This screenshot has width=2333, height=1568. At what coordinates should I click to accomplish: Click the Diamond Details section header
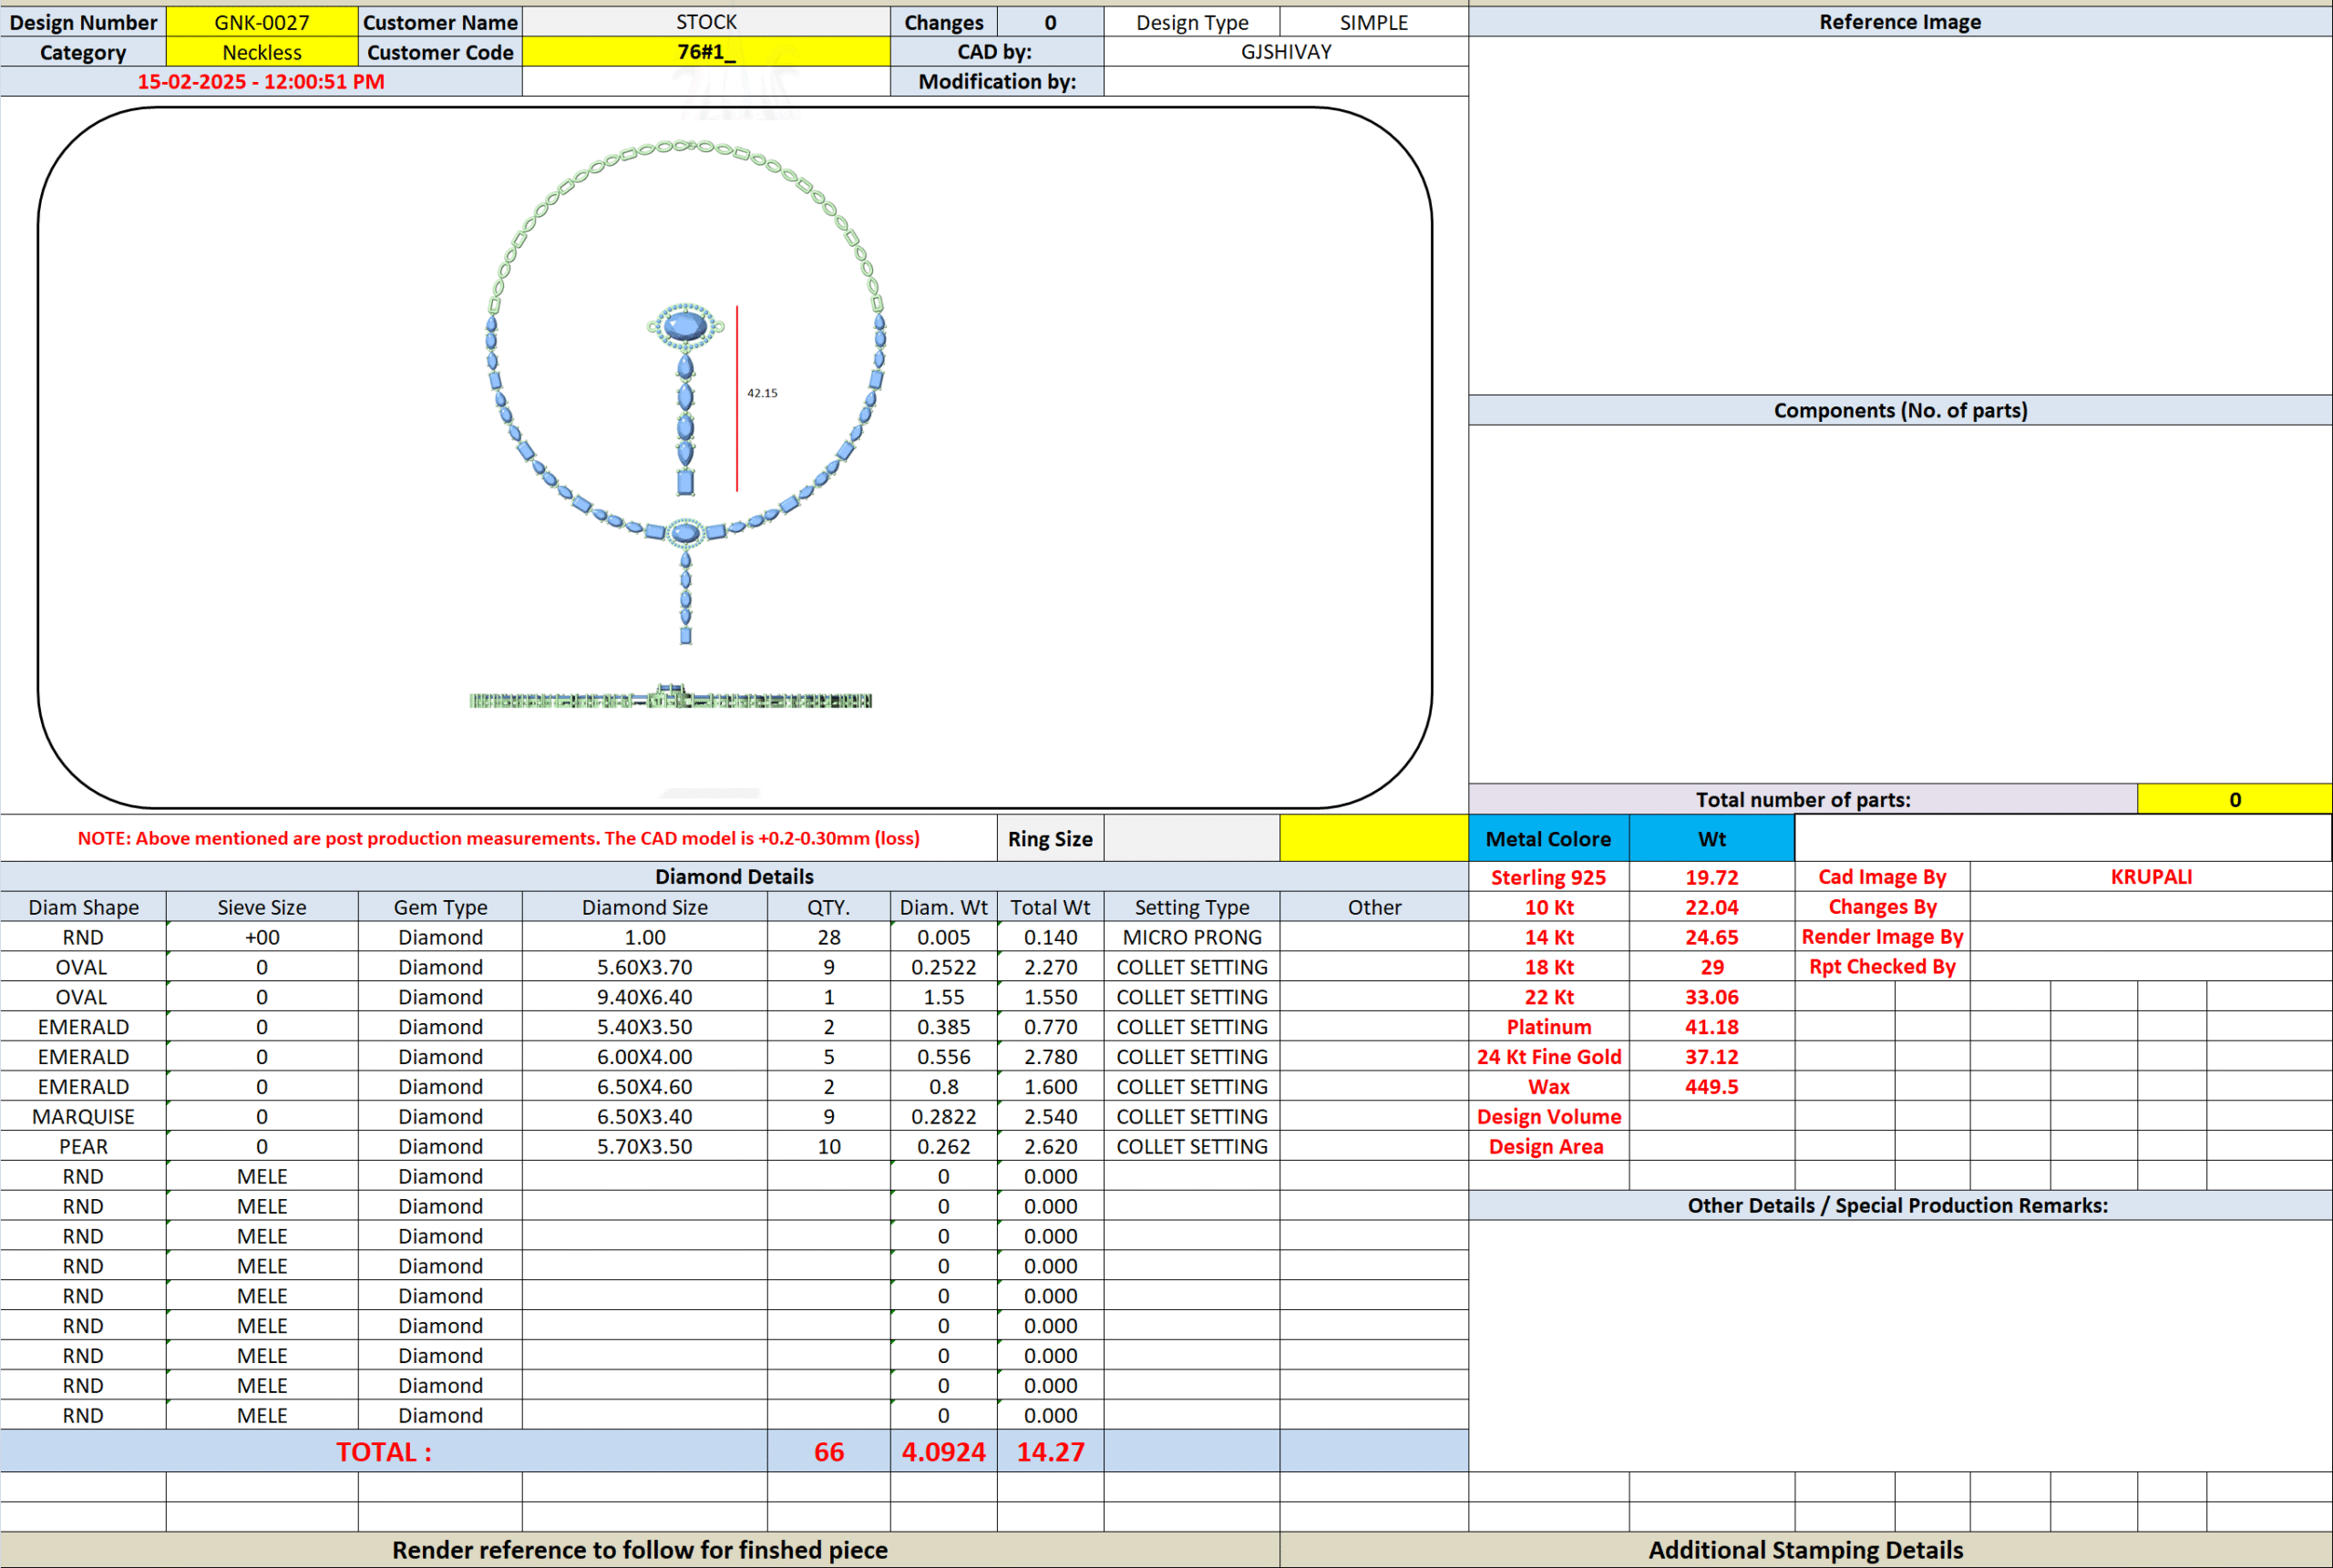point(734,877)
